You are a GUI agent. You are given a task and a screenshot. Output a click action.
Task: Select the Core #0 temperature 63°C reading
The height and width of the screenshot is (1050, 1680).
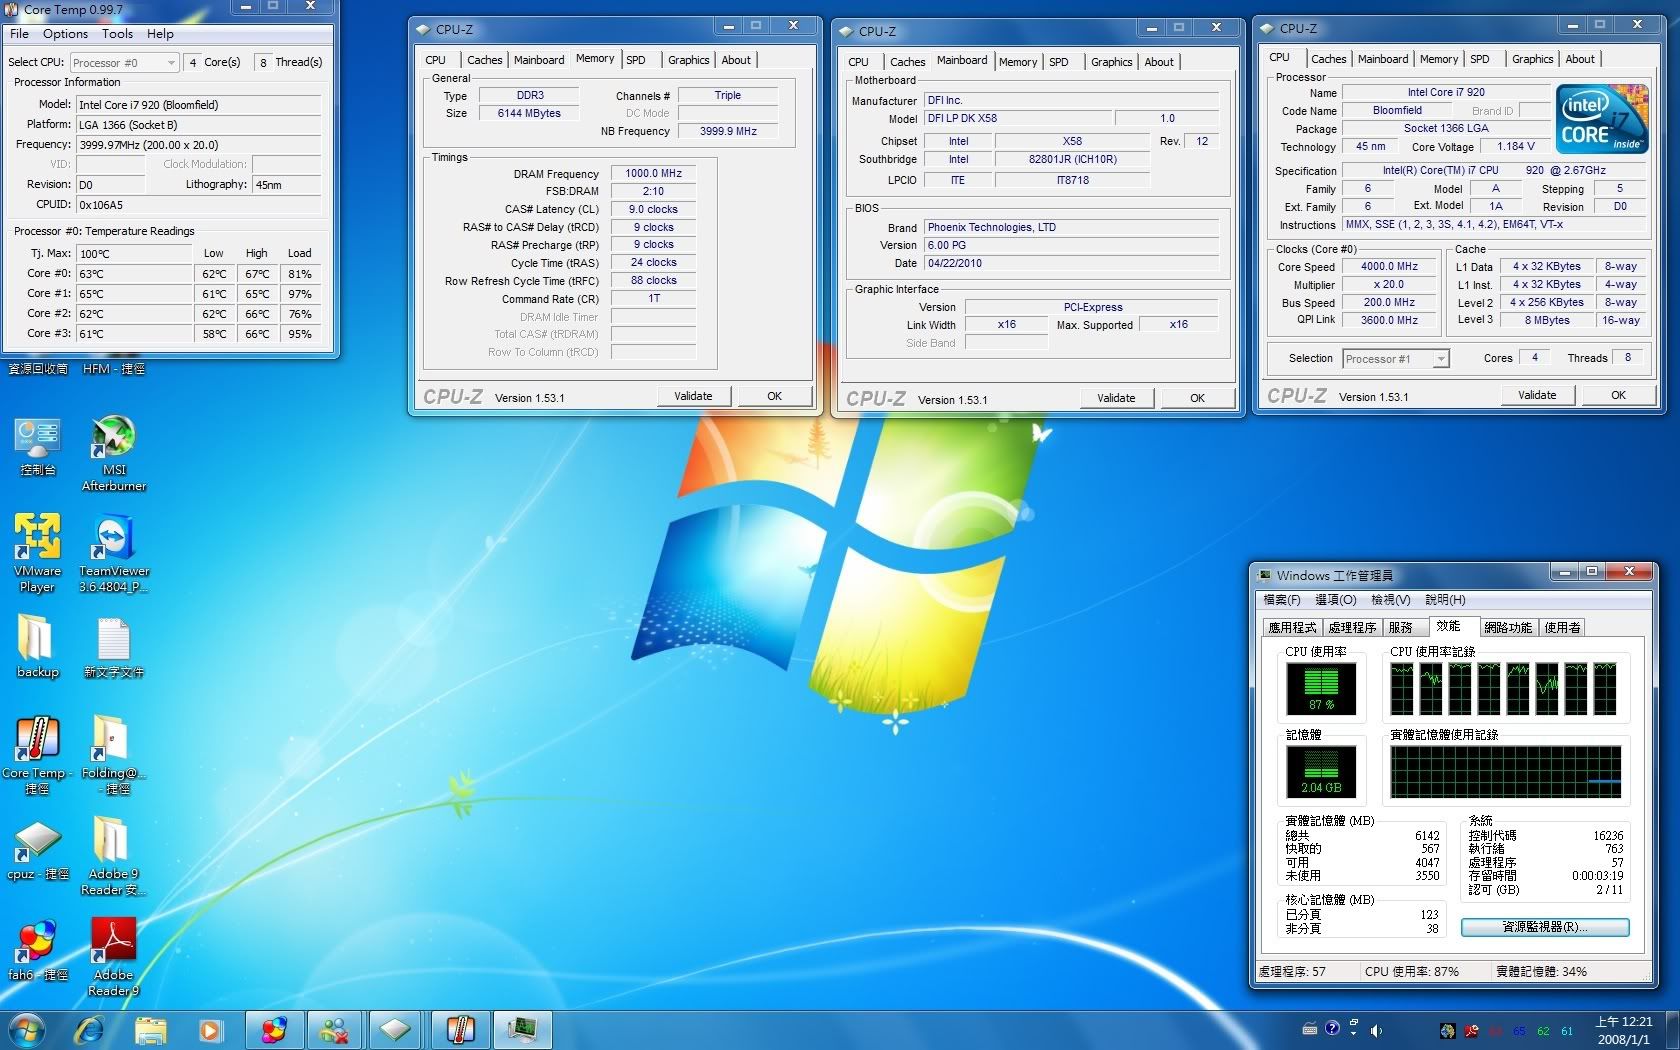[134, 274]
